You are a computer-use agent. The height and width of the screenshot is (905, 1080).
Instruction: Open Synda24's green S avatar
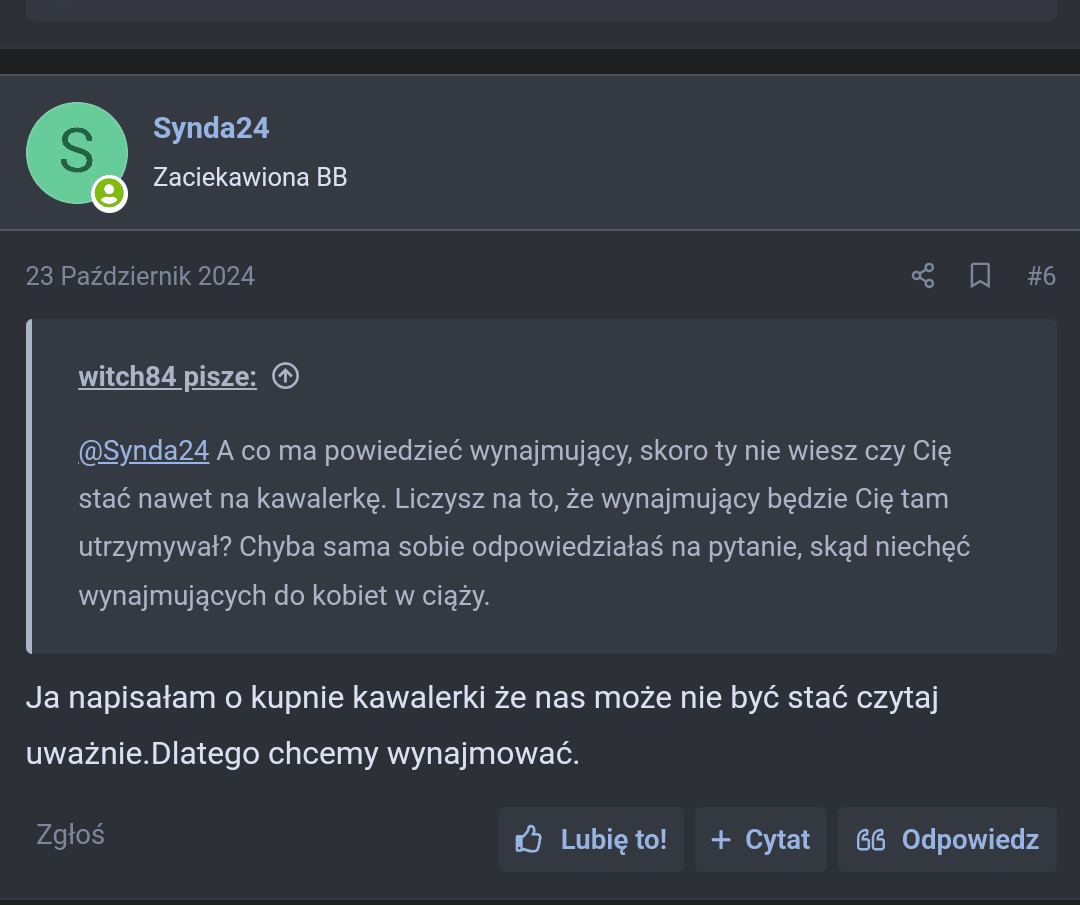pos(76,153)
